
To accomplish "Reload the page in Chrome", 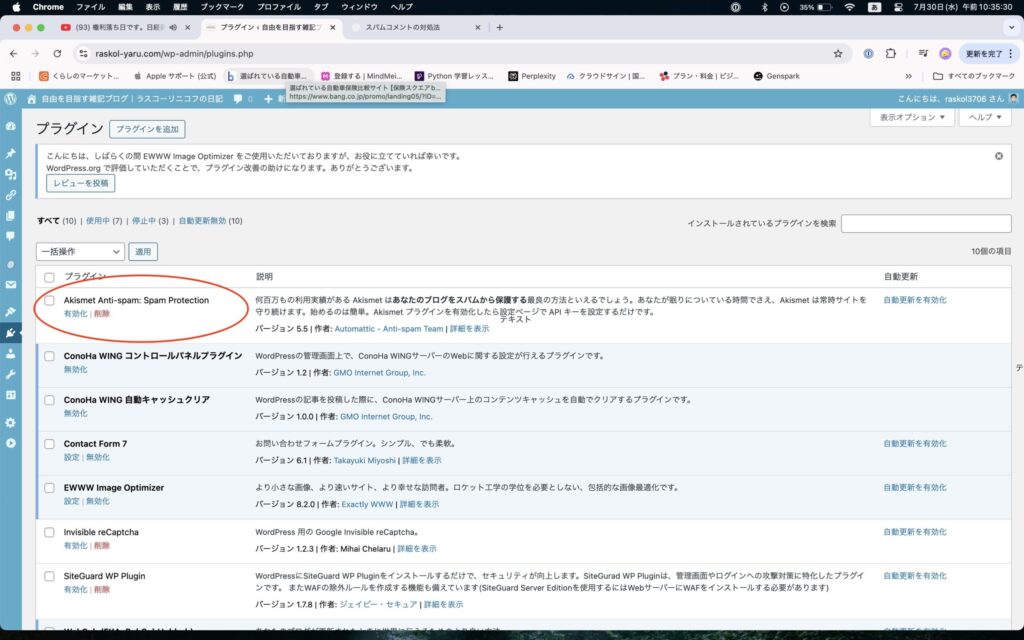I will [57, 54].
